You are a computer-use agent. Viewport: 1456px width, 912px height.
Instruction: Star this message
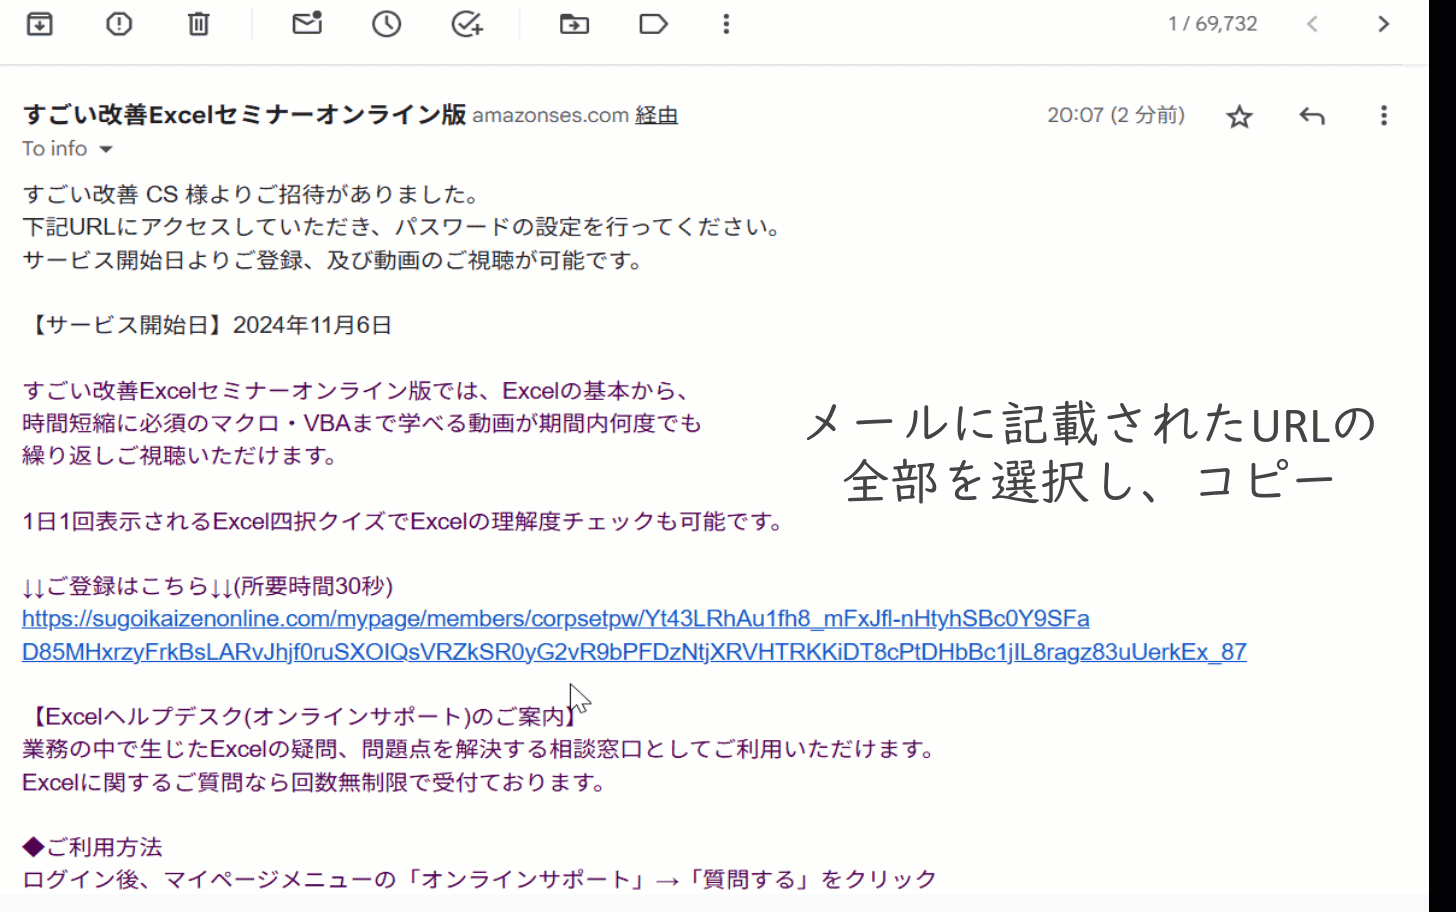[1239, 117]
